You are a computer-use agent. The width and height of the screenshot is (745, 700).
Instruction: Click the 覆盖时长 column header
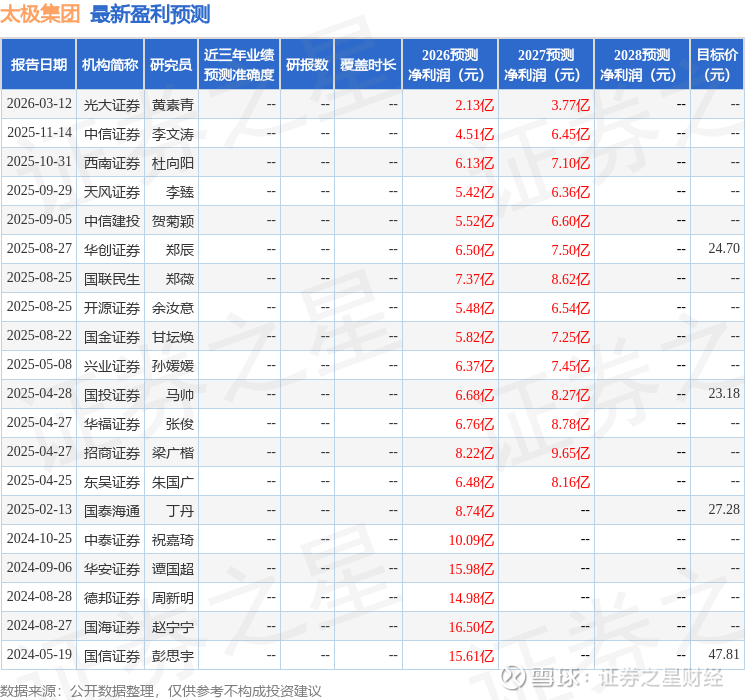[368, 65]
